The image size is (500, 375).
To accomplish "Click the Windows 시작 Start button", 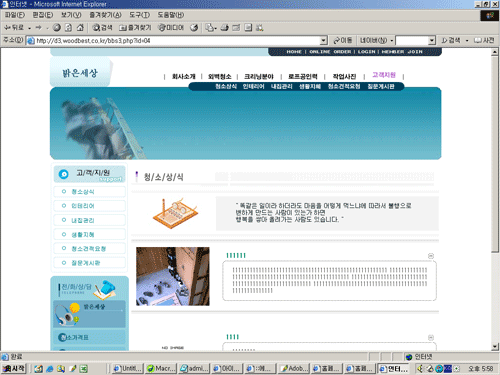I will tap(14, 369).
